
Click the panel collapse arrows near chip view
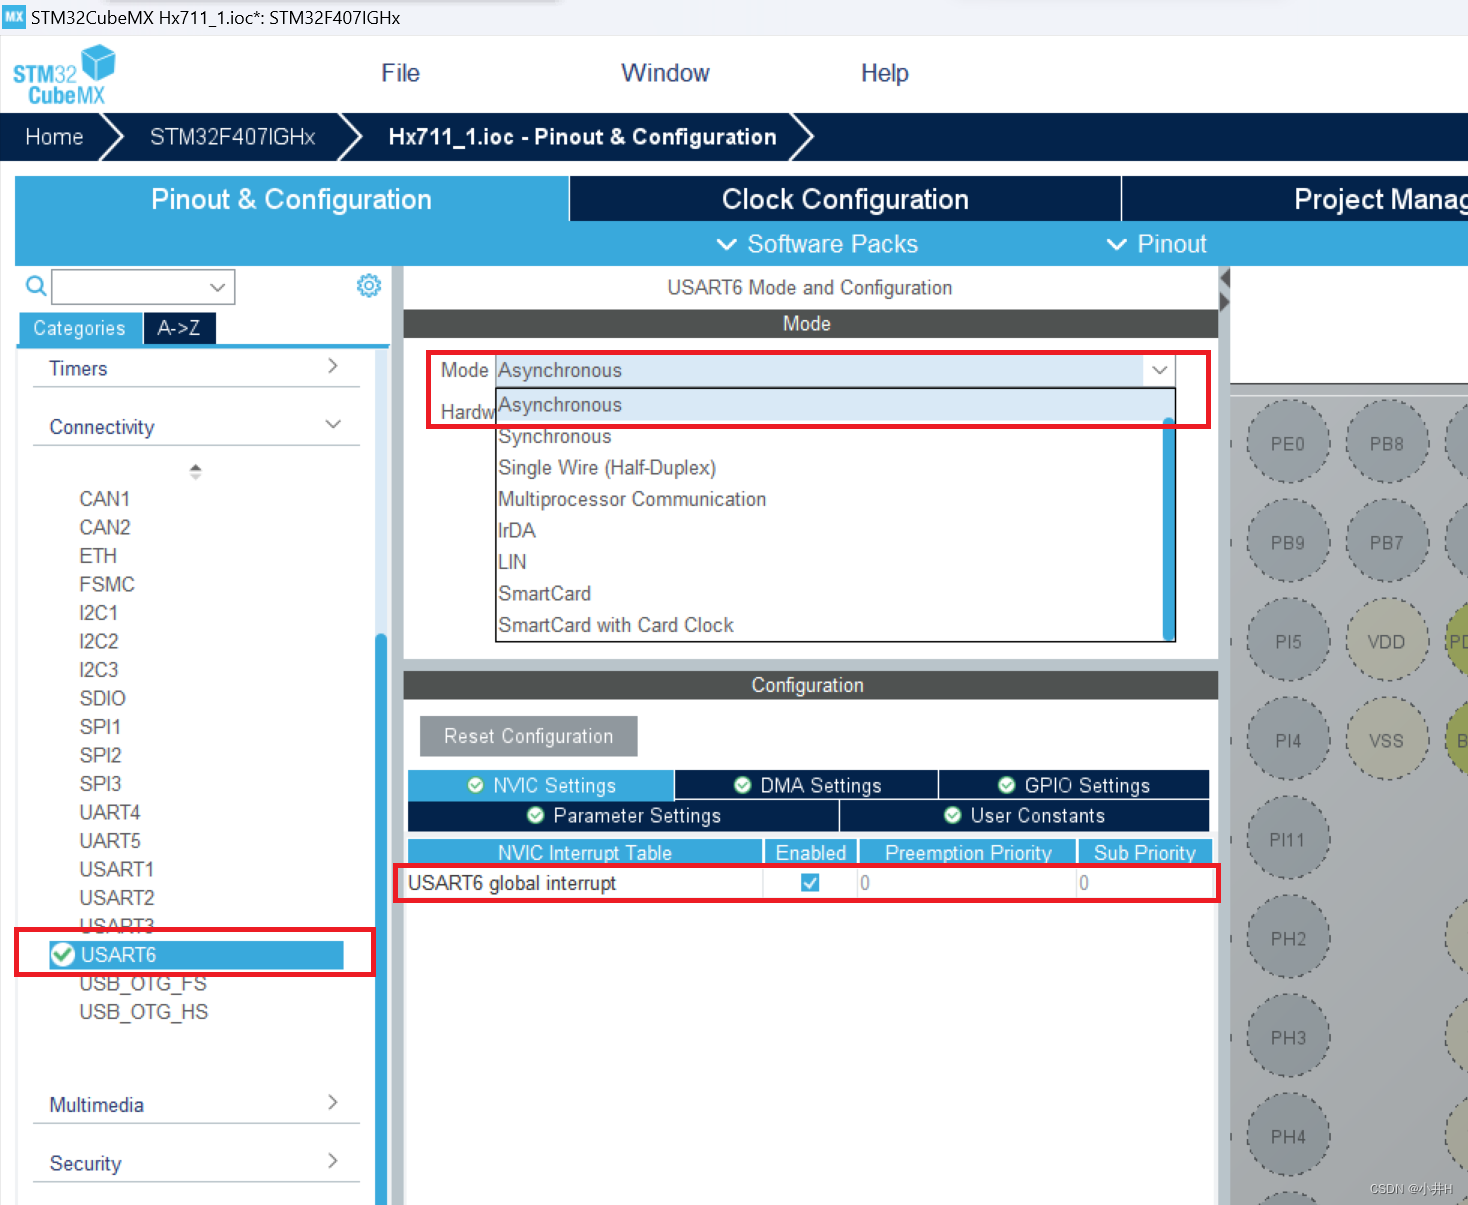point(1224,290)
